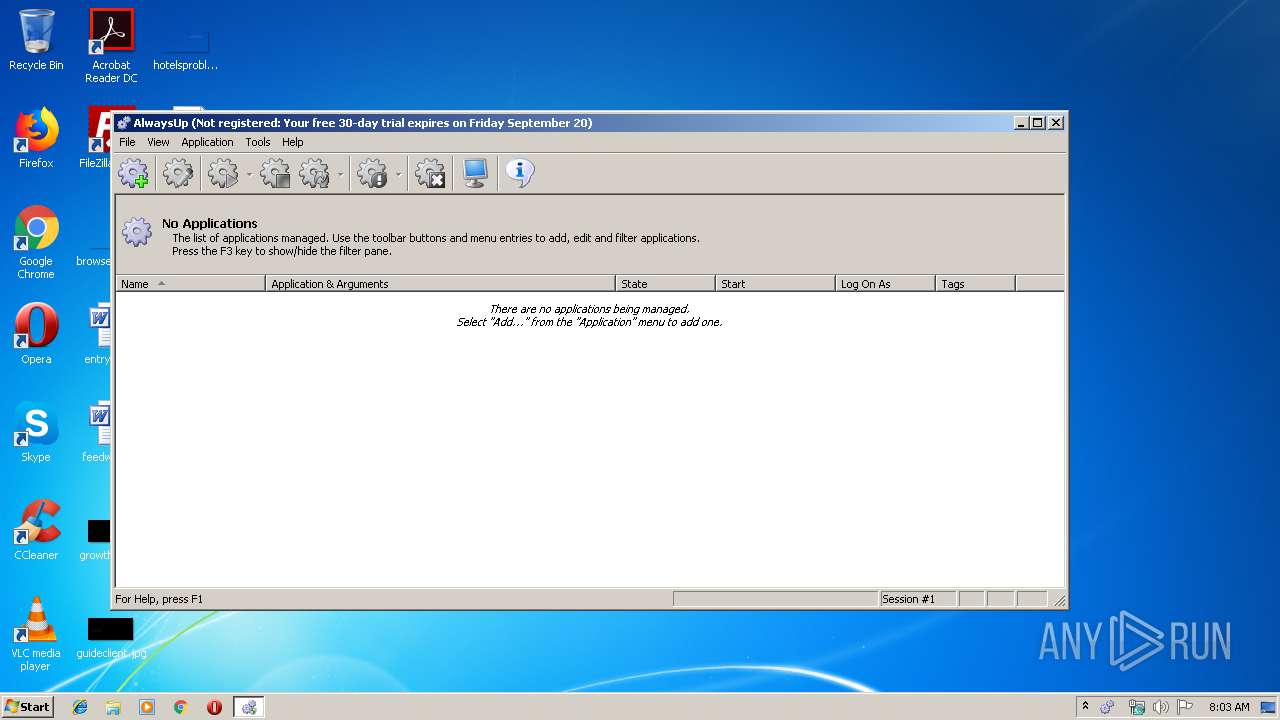Screen dimensions: 1280x720
Task: Click the Start Application gear-play icon
Action: (223, 173)
